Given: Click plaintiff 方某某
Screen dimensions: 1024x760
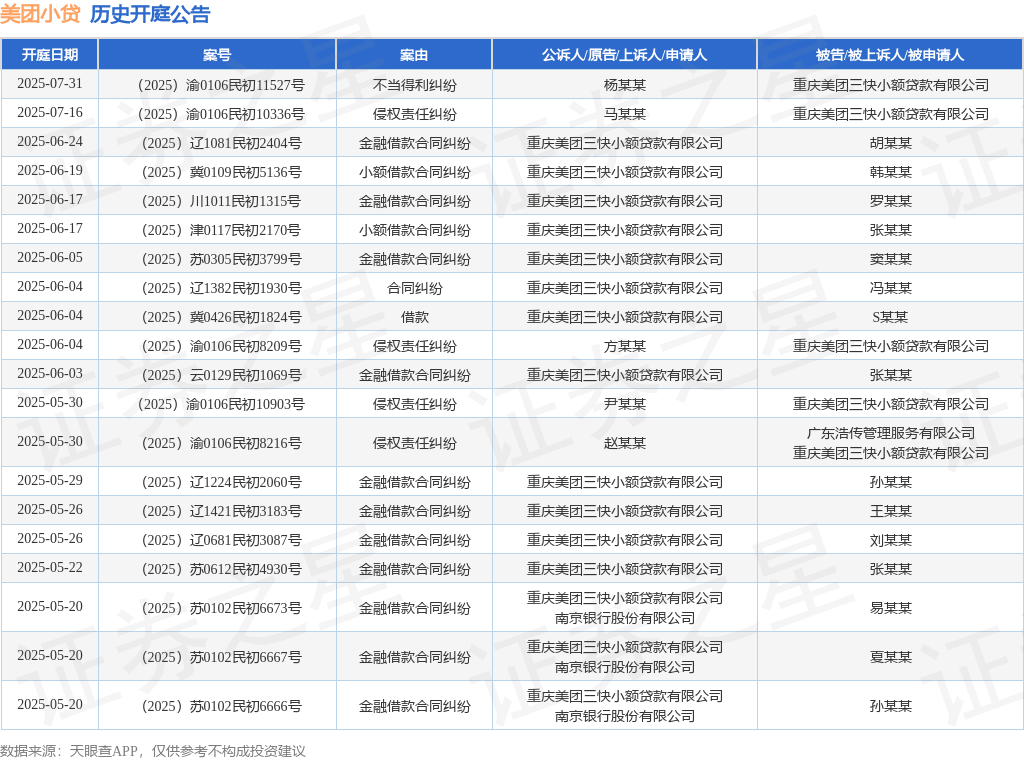Looking at the screenshot, I should [624, 346].
